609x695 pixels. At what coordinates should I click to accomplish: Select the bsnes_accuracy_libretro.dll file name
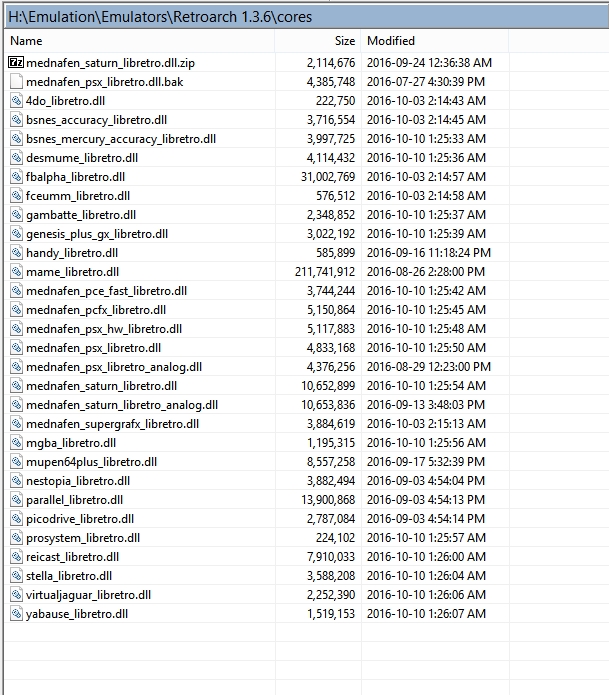(97, 120)
